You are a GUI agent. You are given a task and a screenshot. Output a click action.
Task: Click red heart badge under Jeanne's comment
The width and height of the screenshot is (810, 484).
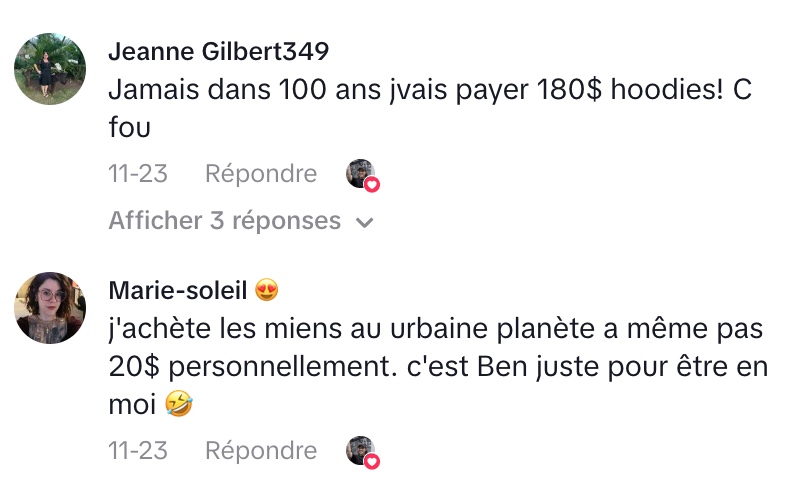click(x=372, y=184)
